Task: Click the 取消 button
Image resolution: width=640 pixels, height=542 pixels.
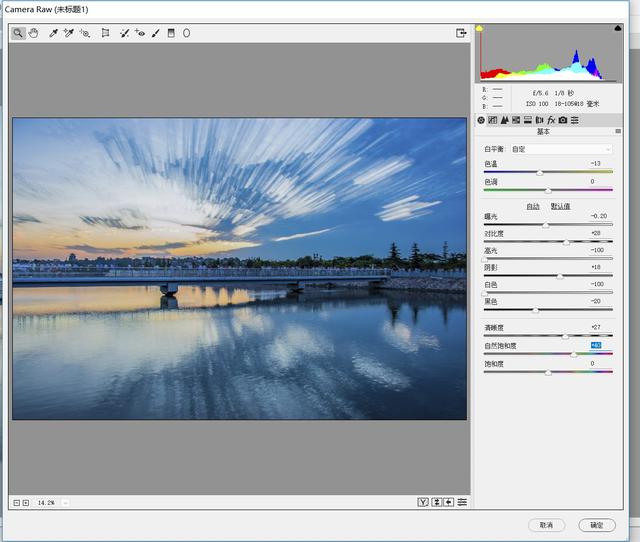Action: [x=547, y=525]
